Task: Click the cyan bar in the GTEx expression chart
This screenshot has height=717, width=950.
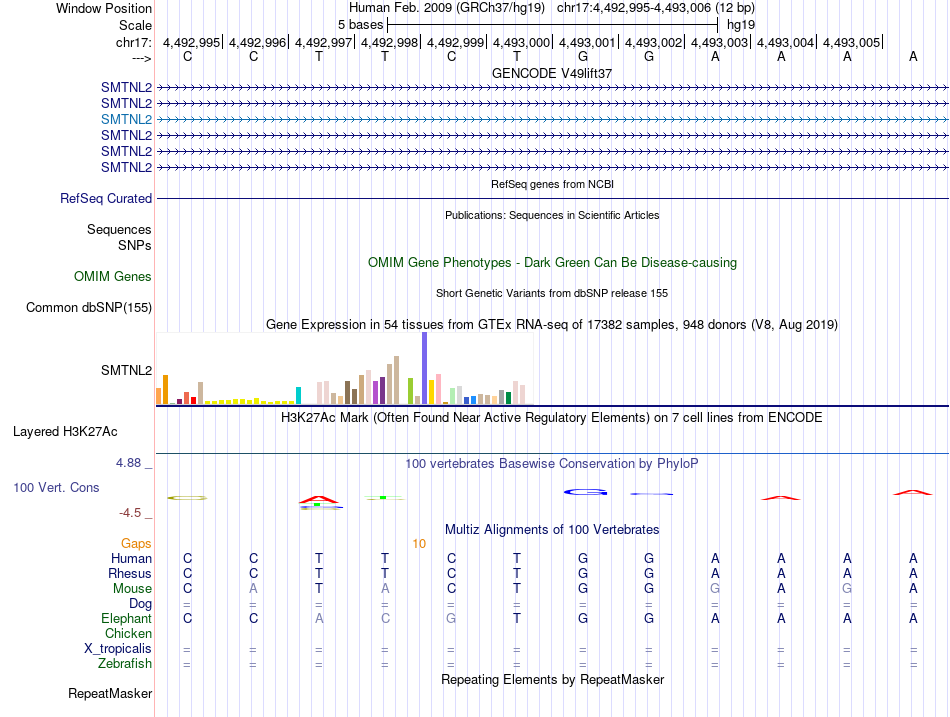Action: click(x=298, y=395)
